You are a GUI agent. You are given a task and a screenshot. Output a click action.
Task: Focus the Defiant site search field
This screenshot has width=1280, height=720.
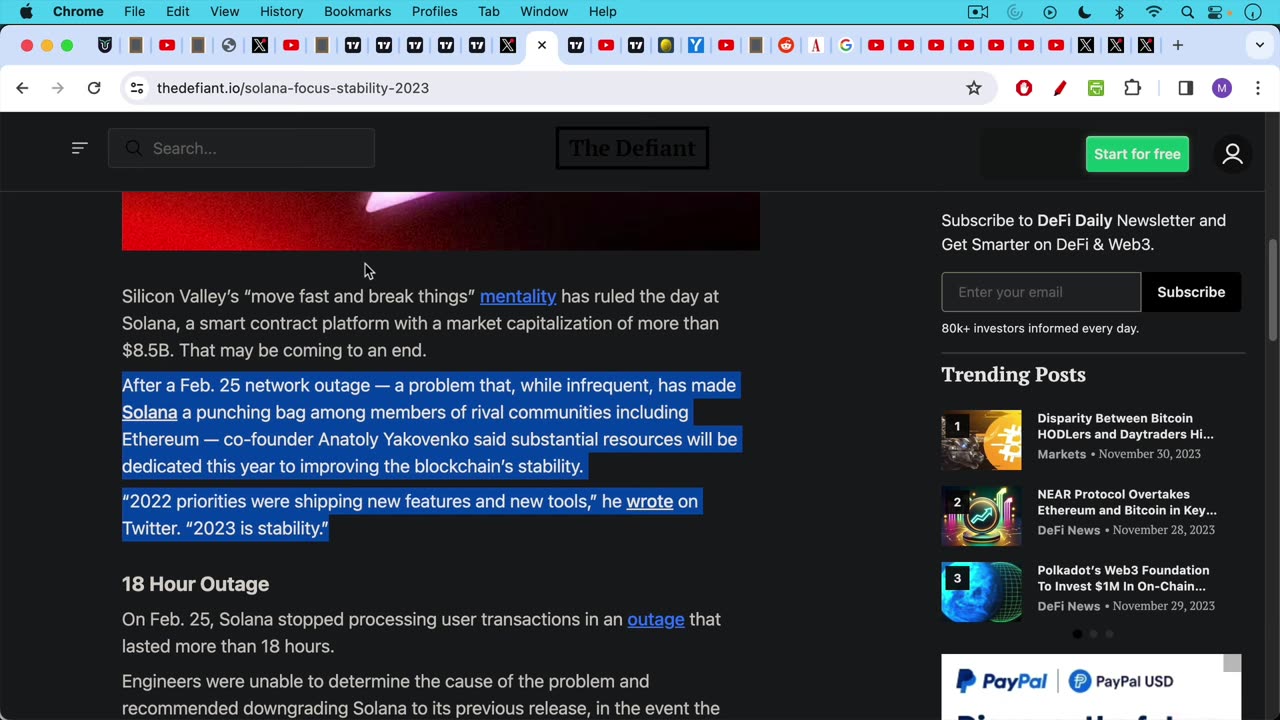click(x=241, y=148)
